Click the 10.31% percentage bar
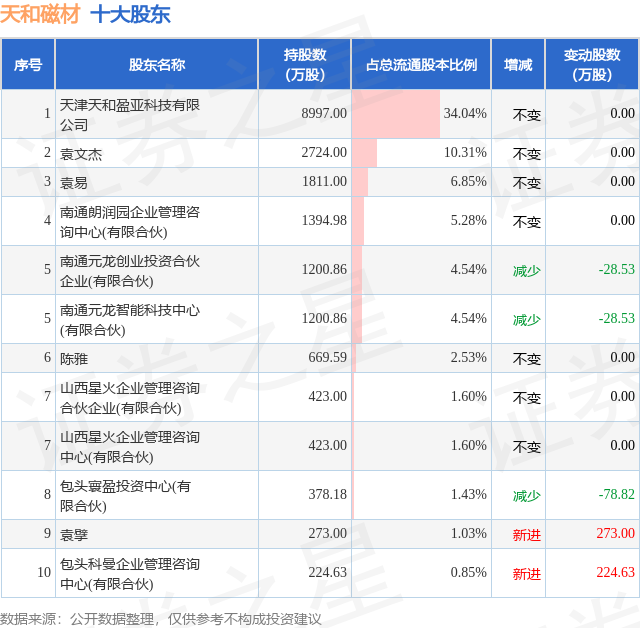This screenshot has height=628, width=640. tap(364, 153)
